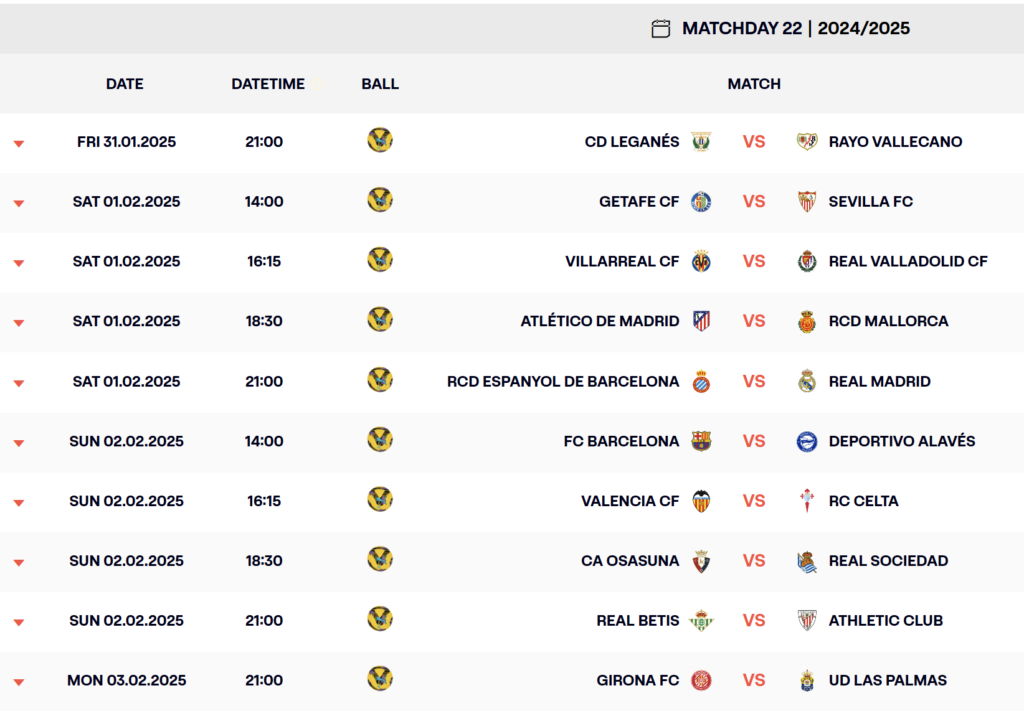
Task: Click the Matchday 22 | 2024/2025 title
Action: (795, 28)
